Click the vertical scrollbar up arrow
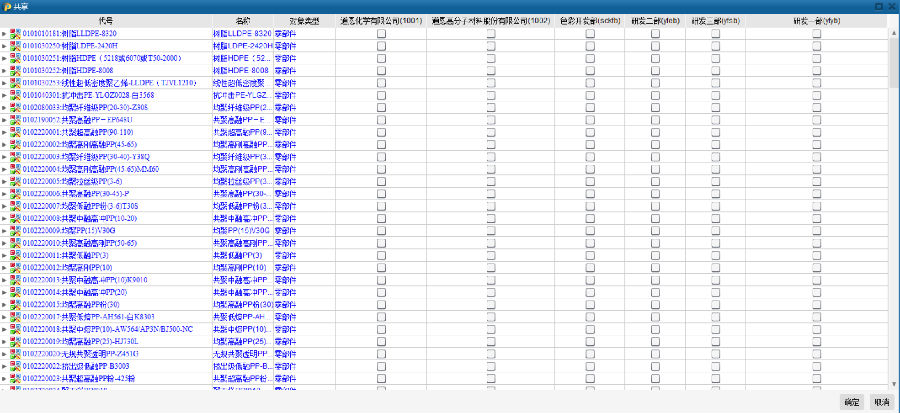Screen dimensions: 900x413 pyautogui.click(x=894, y=32)
